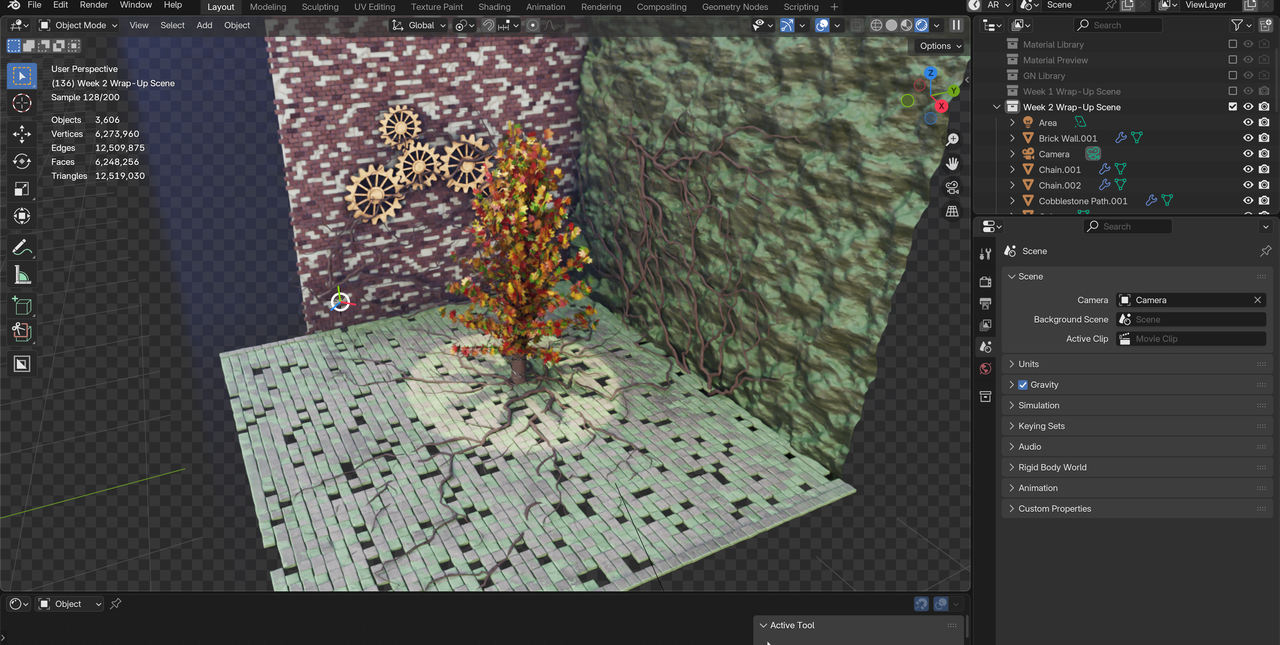
Task: Toggle camera view in viewport
Action: [952, 187]
